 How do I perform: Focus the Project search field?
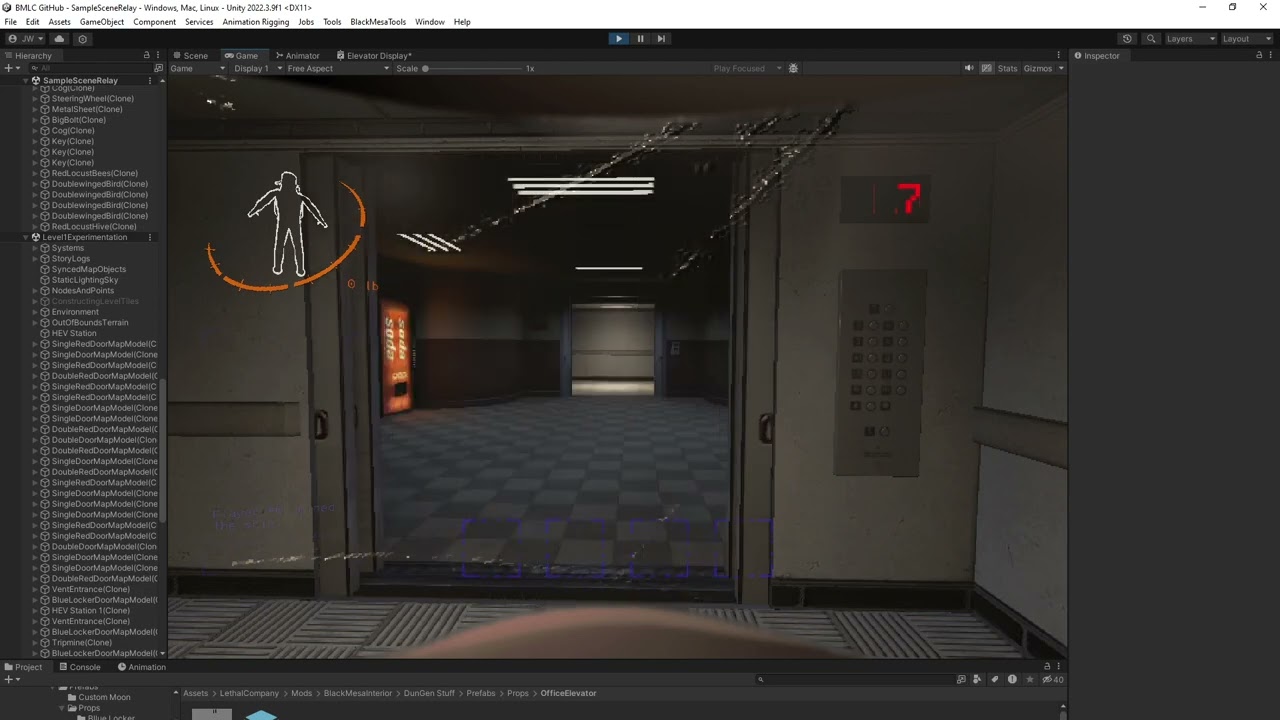tap(854, 680)
